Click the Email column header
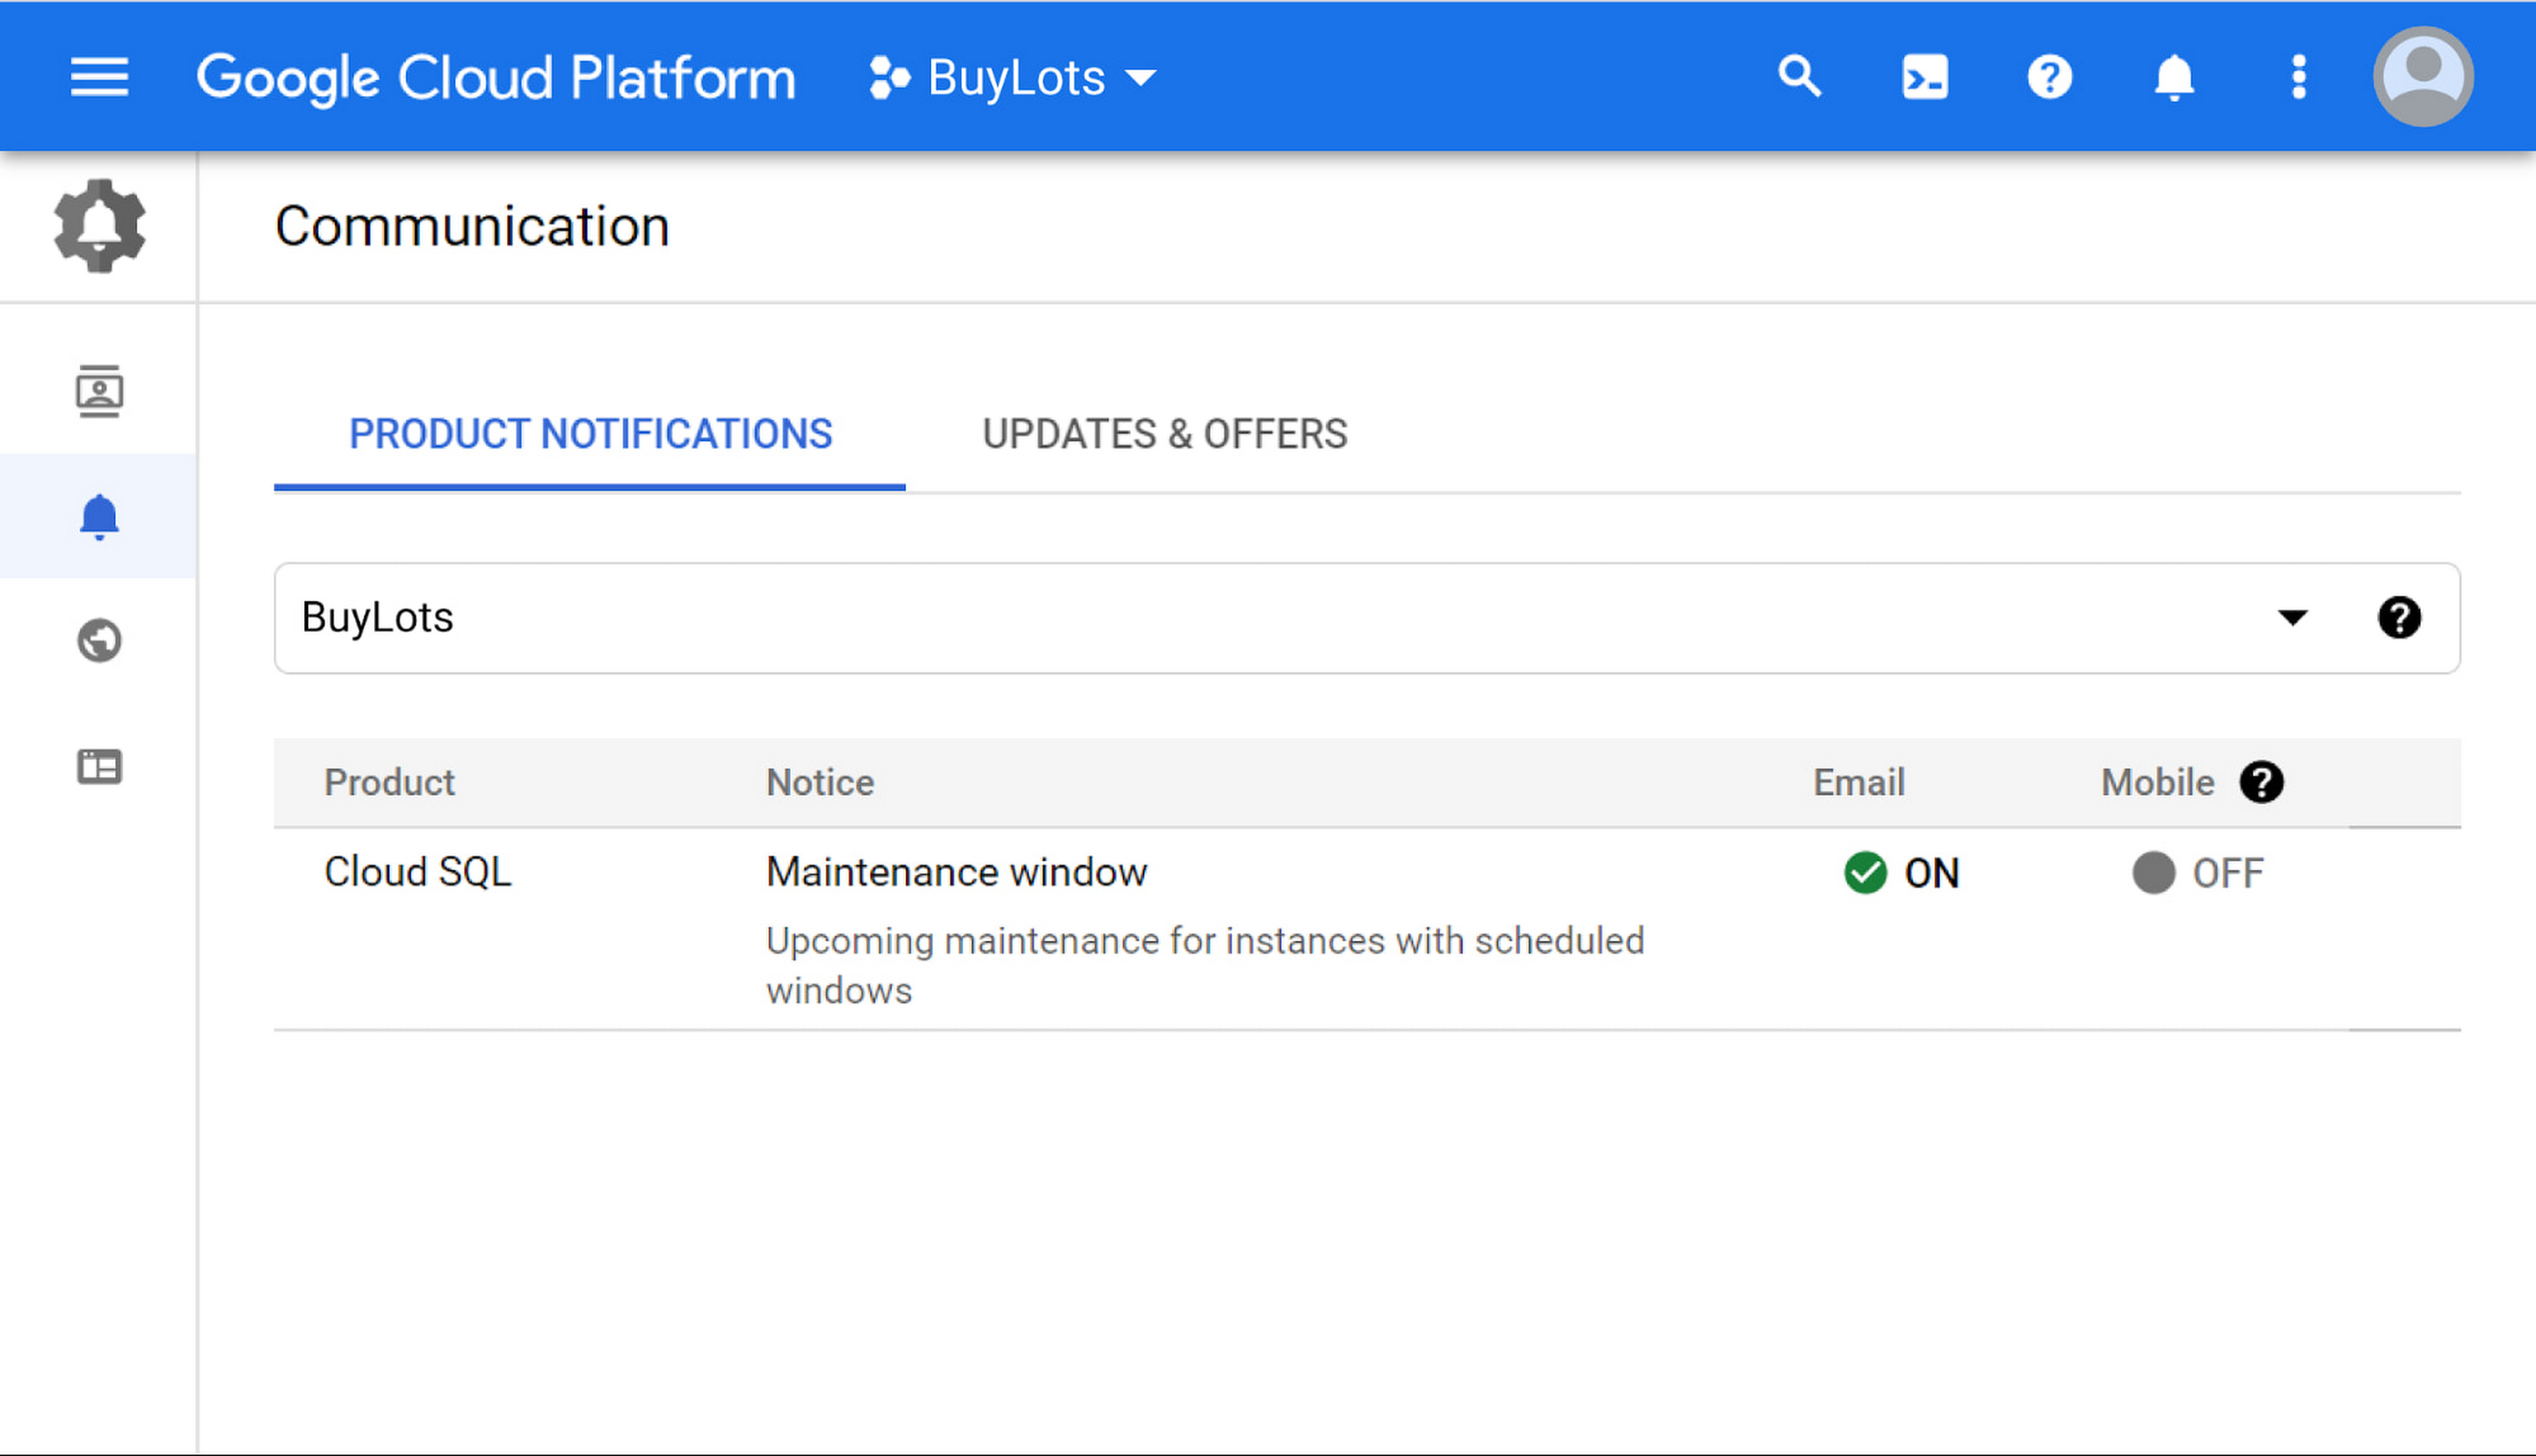 (x=1859, y=782)
